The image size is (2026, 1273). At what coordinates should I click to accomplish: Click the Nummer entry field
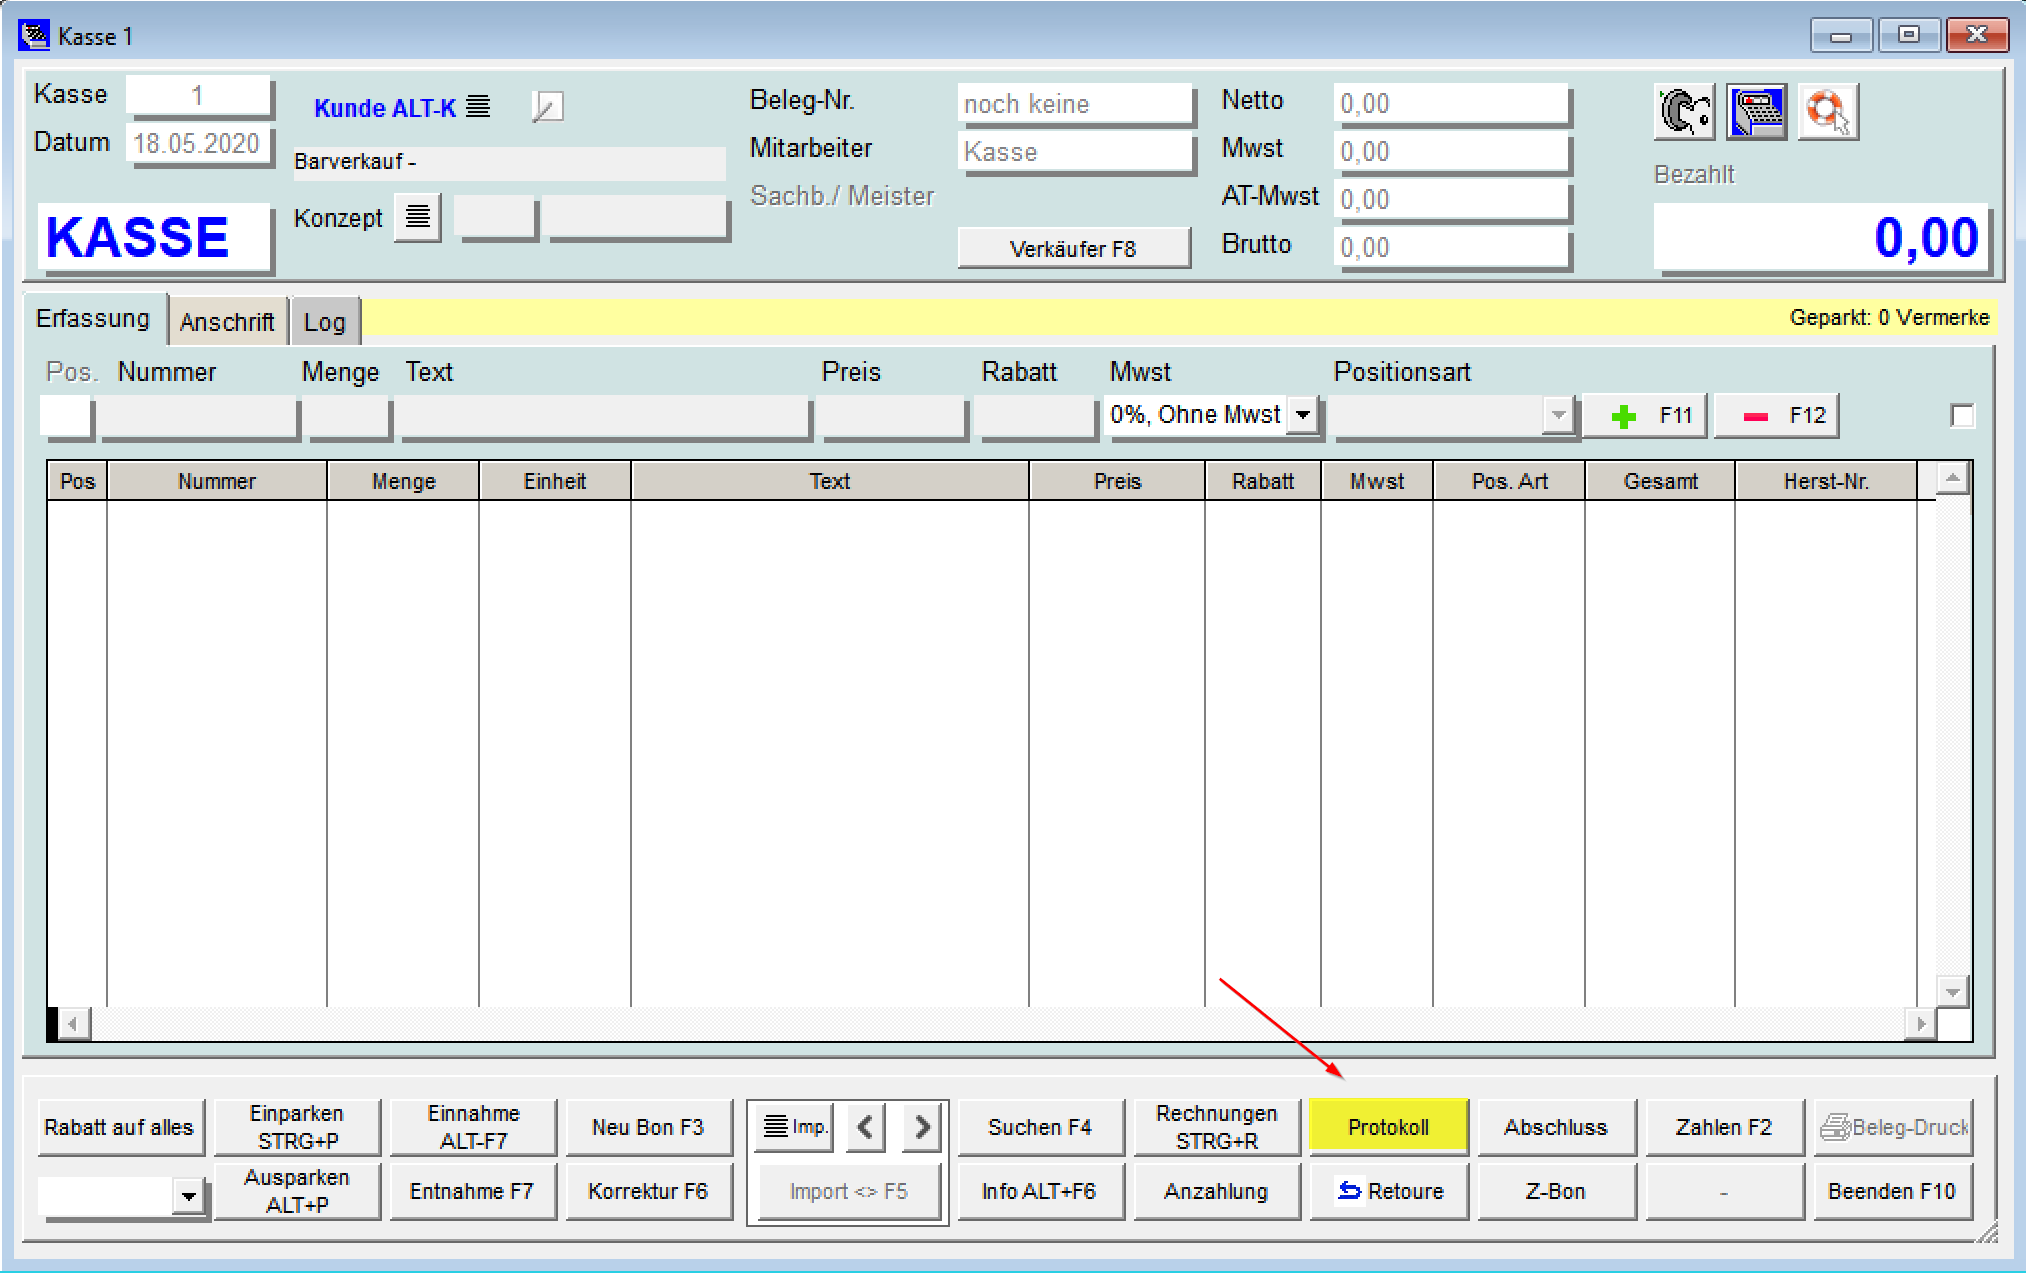tap(199, 416)
